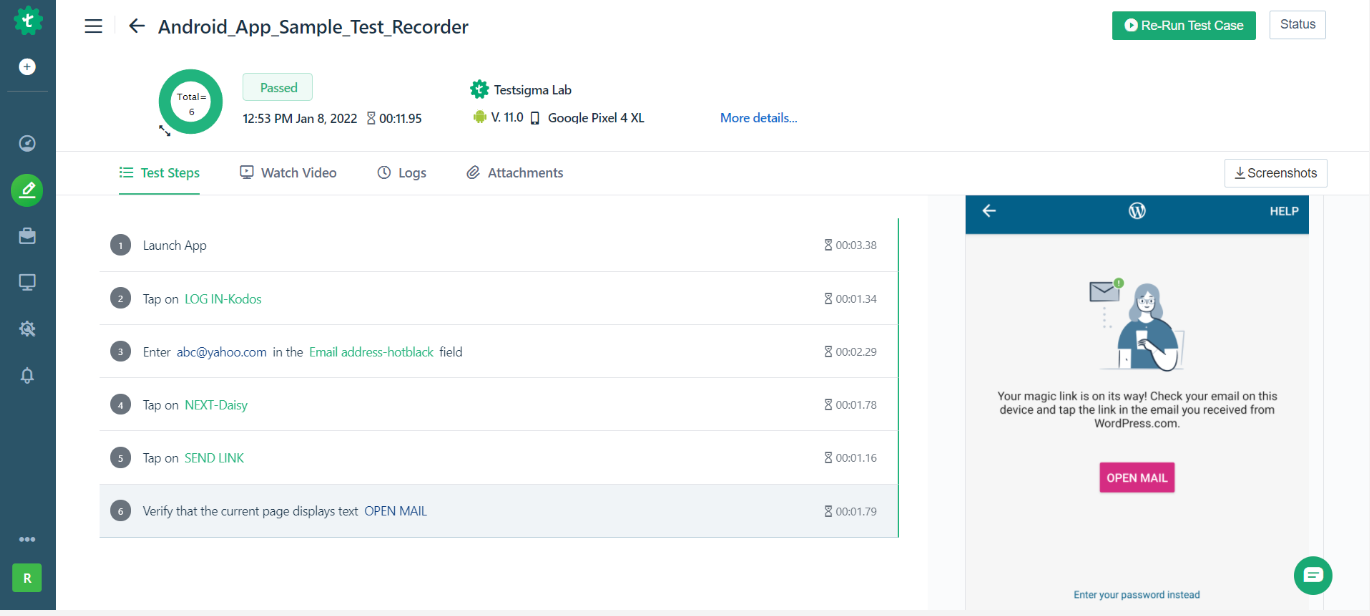Open the notifications bell icon

click(28, 375)
